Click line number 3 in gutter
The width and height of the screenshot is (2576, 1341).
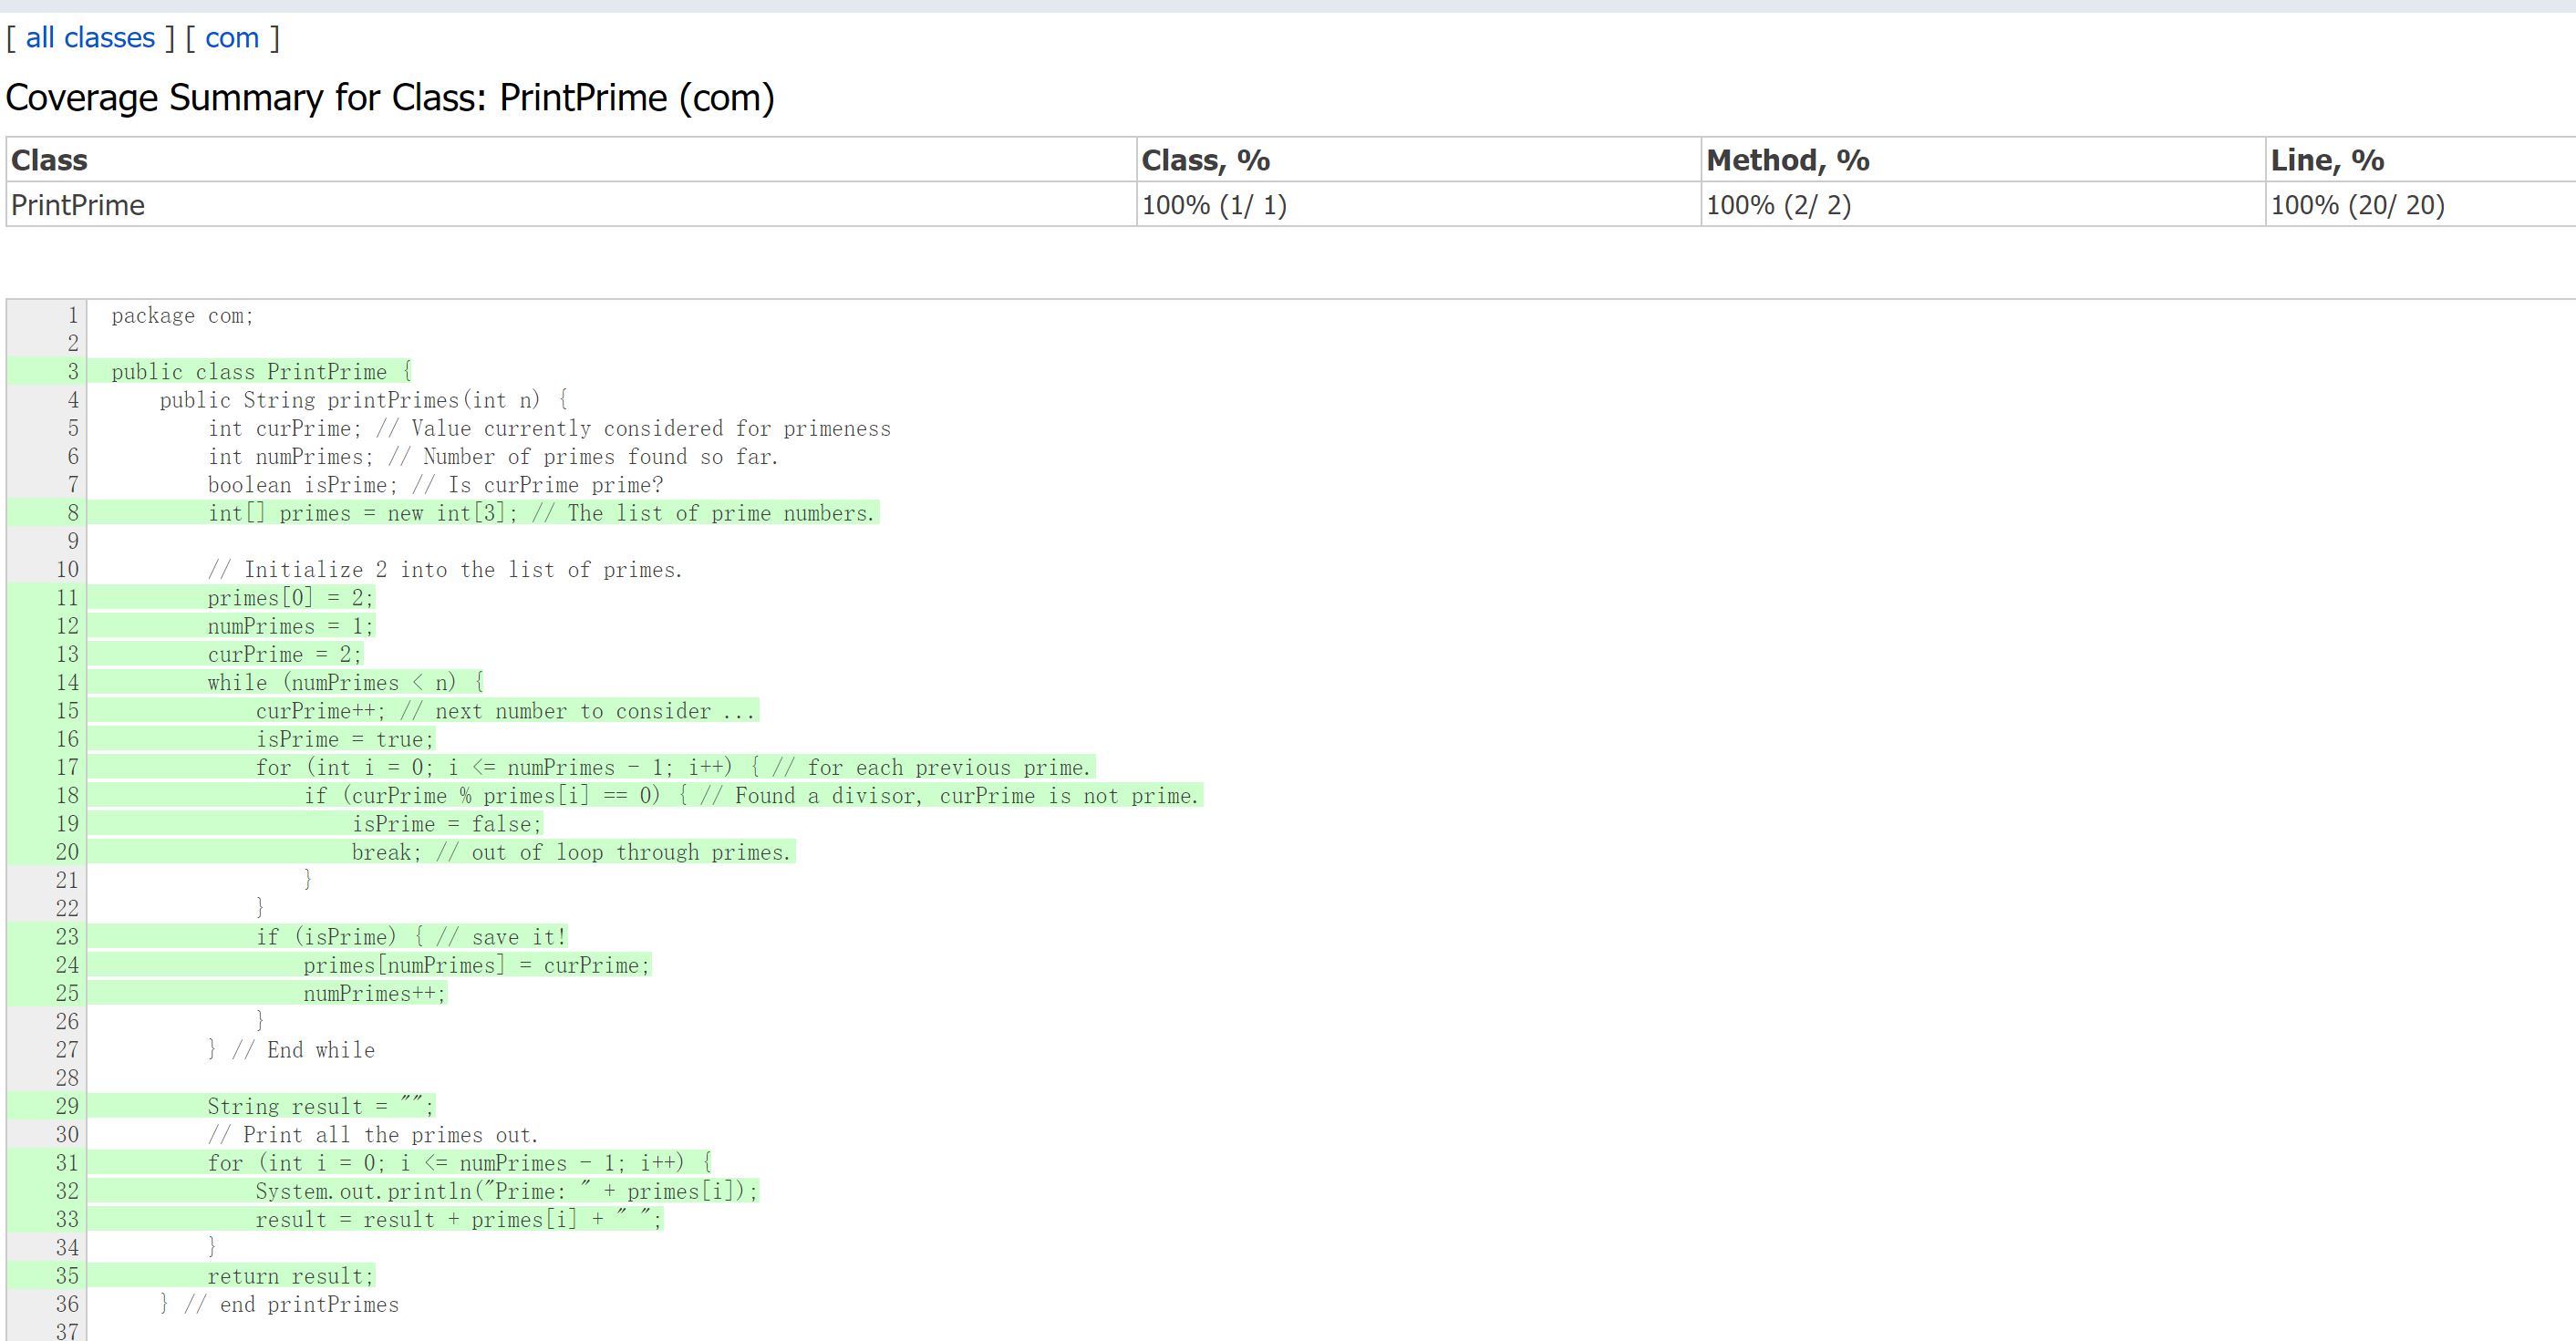pyautogui.click(x=72, y=372)
